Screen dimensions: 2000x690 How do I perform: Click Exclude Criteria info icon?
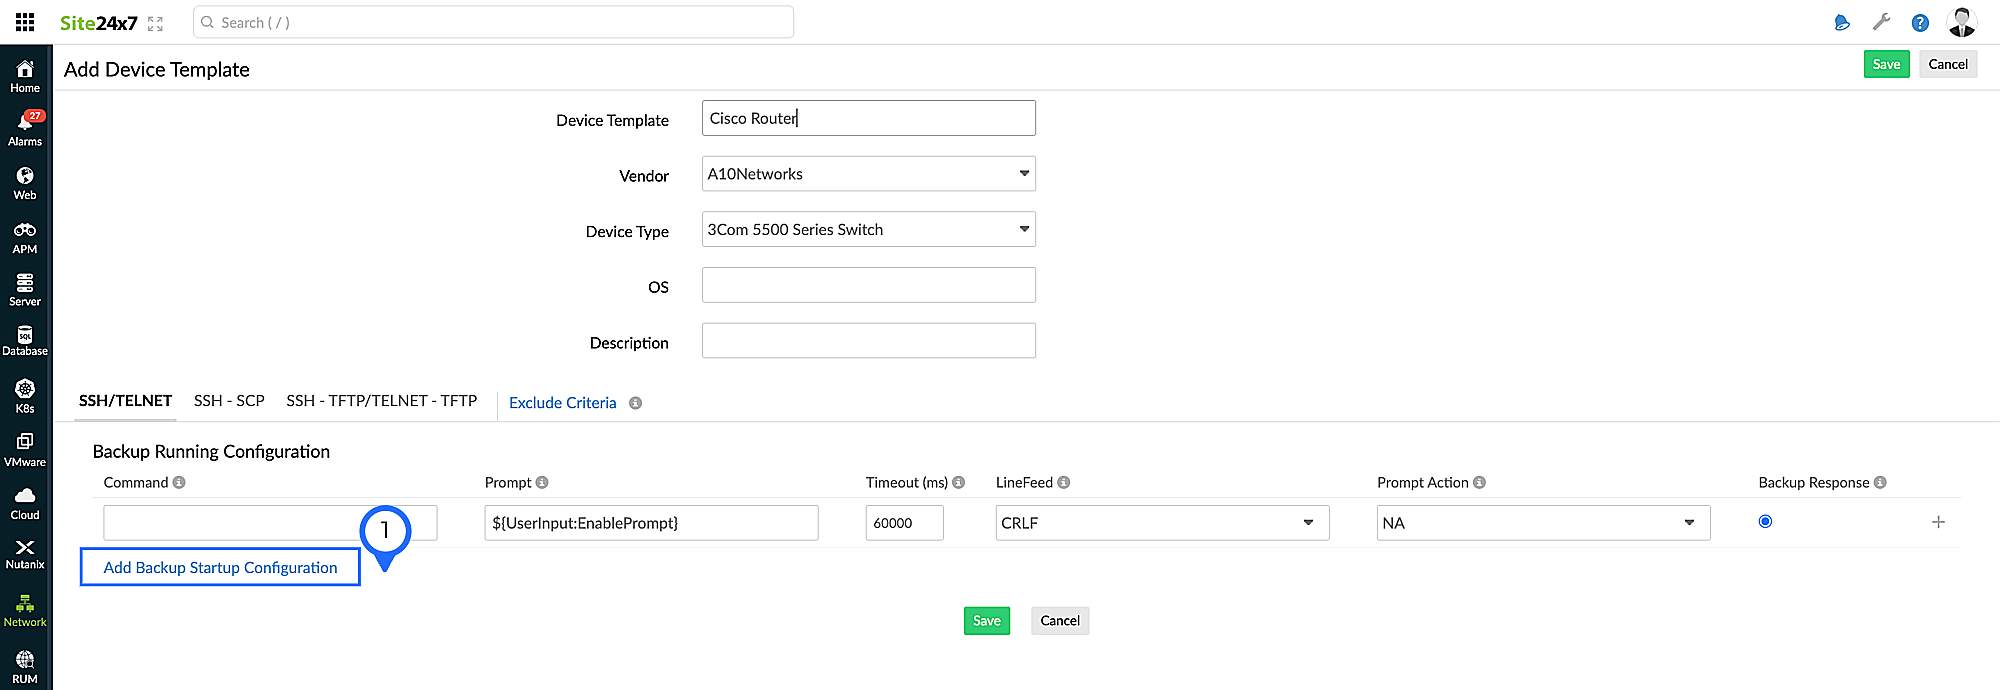635,403
